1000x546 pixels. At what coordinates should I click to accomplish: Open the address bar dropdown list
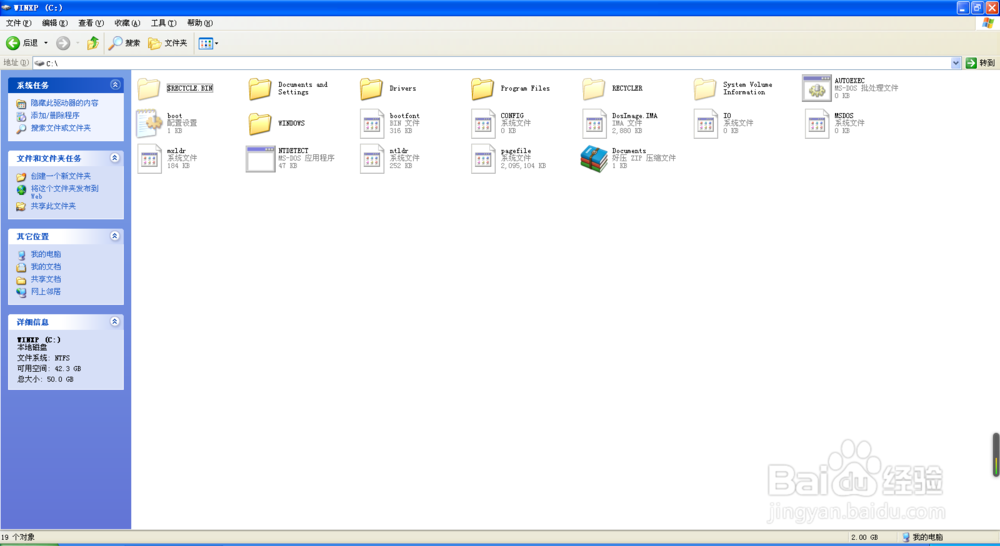955,63
